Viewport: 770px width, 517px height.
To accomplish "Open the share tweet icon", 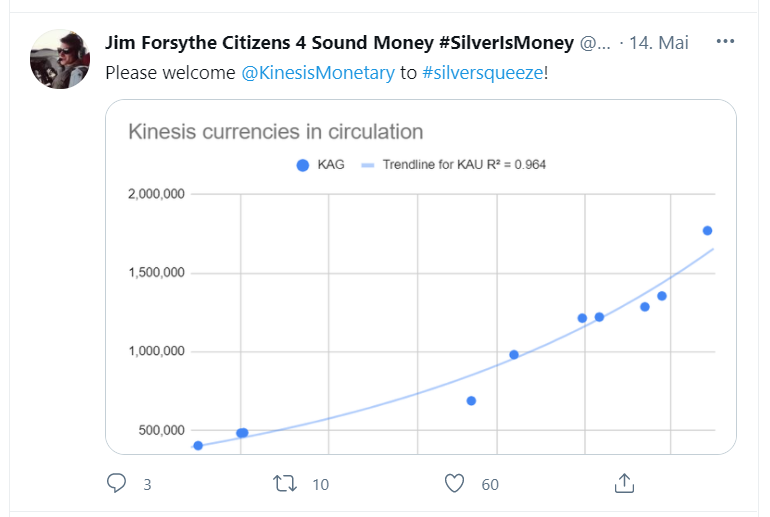I will coord(624,484).
